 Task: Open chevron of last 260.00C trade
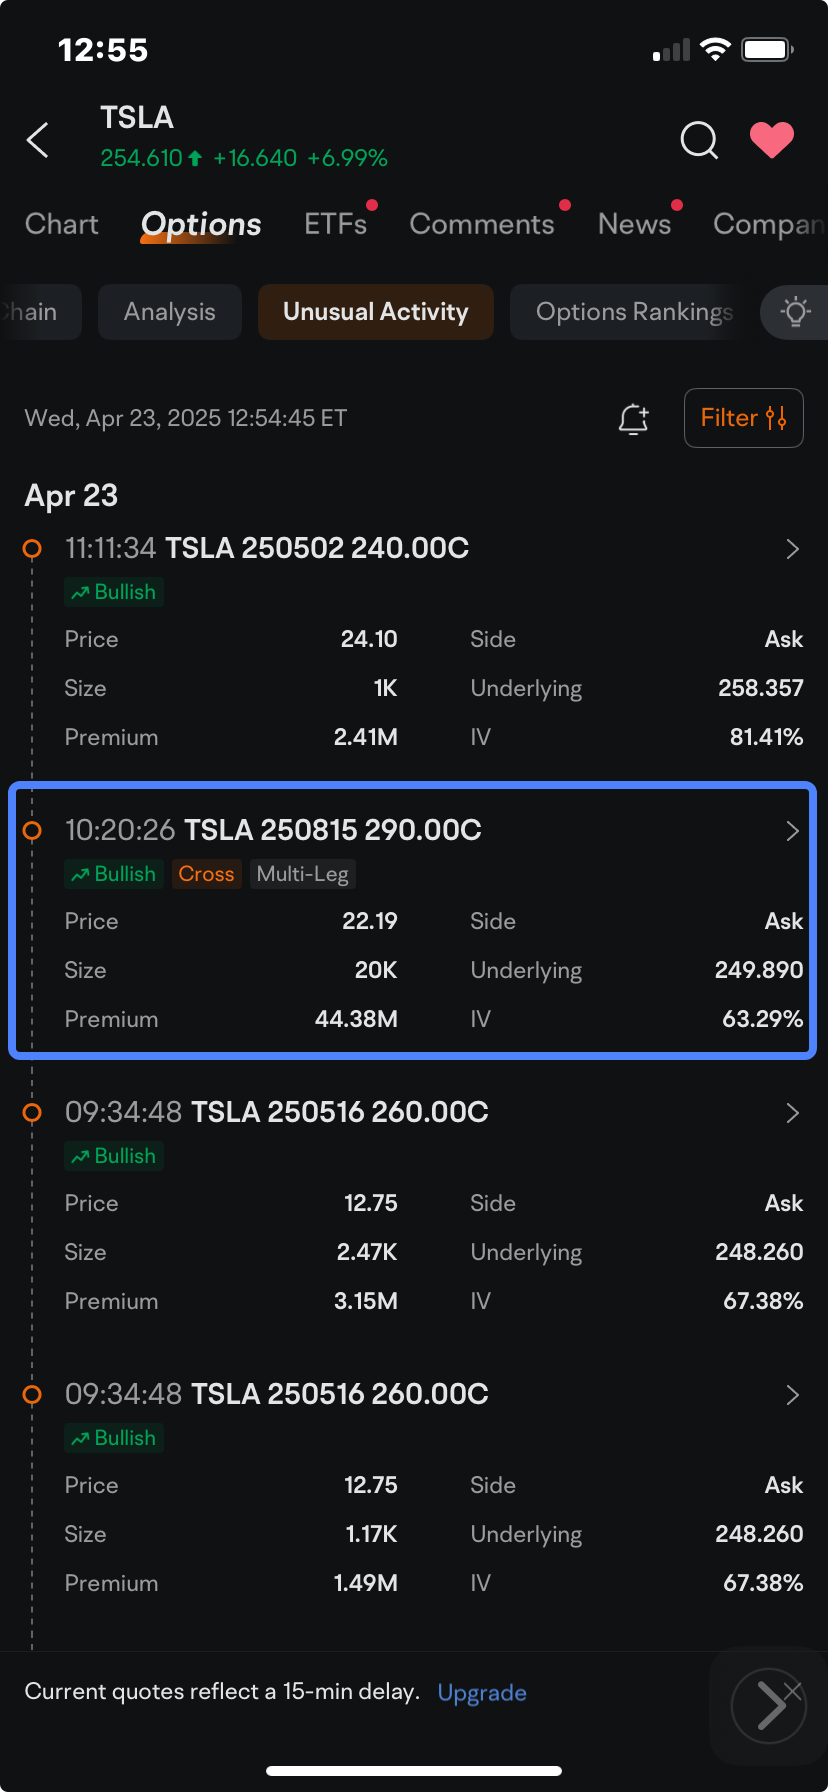point(792,1395)
